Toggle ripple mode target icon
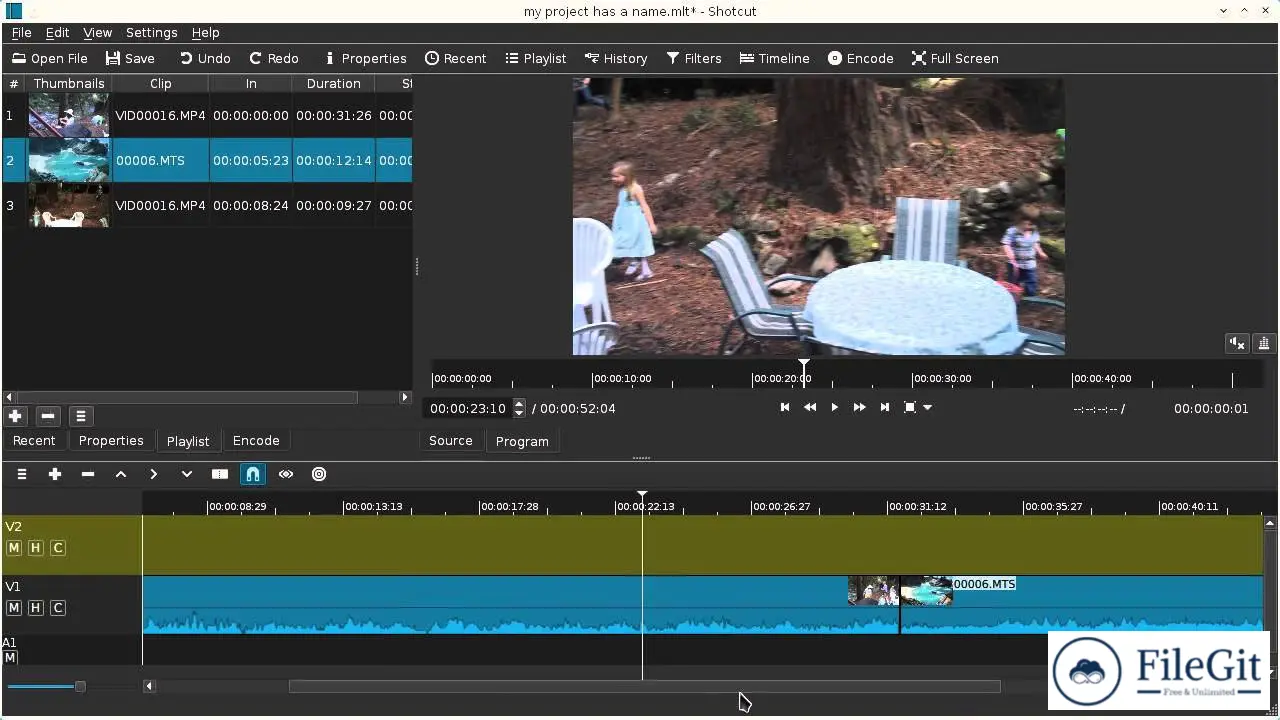Image resolution: width=1280 pixels, height=720 pixels. 319,474
